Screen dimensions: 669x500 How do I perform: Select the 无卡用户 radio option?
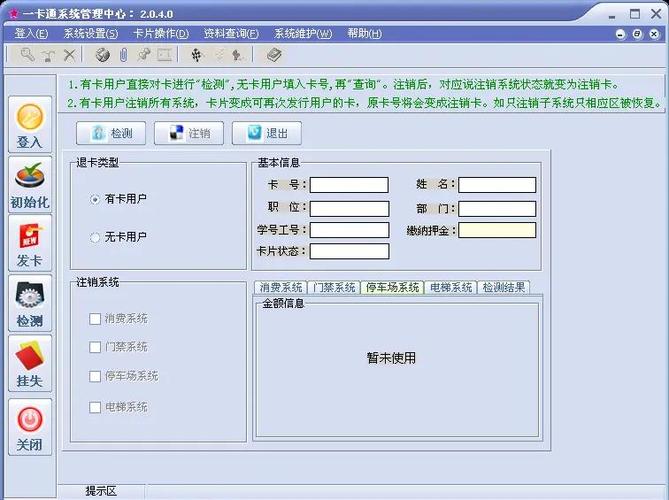pyautogui.click(x=95, y=237)
